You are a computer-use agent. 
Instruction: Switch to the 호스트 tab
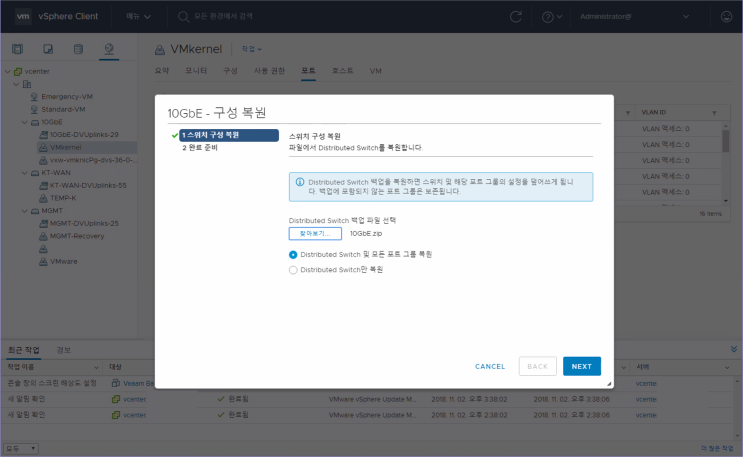click(x=343, y=71)
